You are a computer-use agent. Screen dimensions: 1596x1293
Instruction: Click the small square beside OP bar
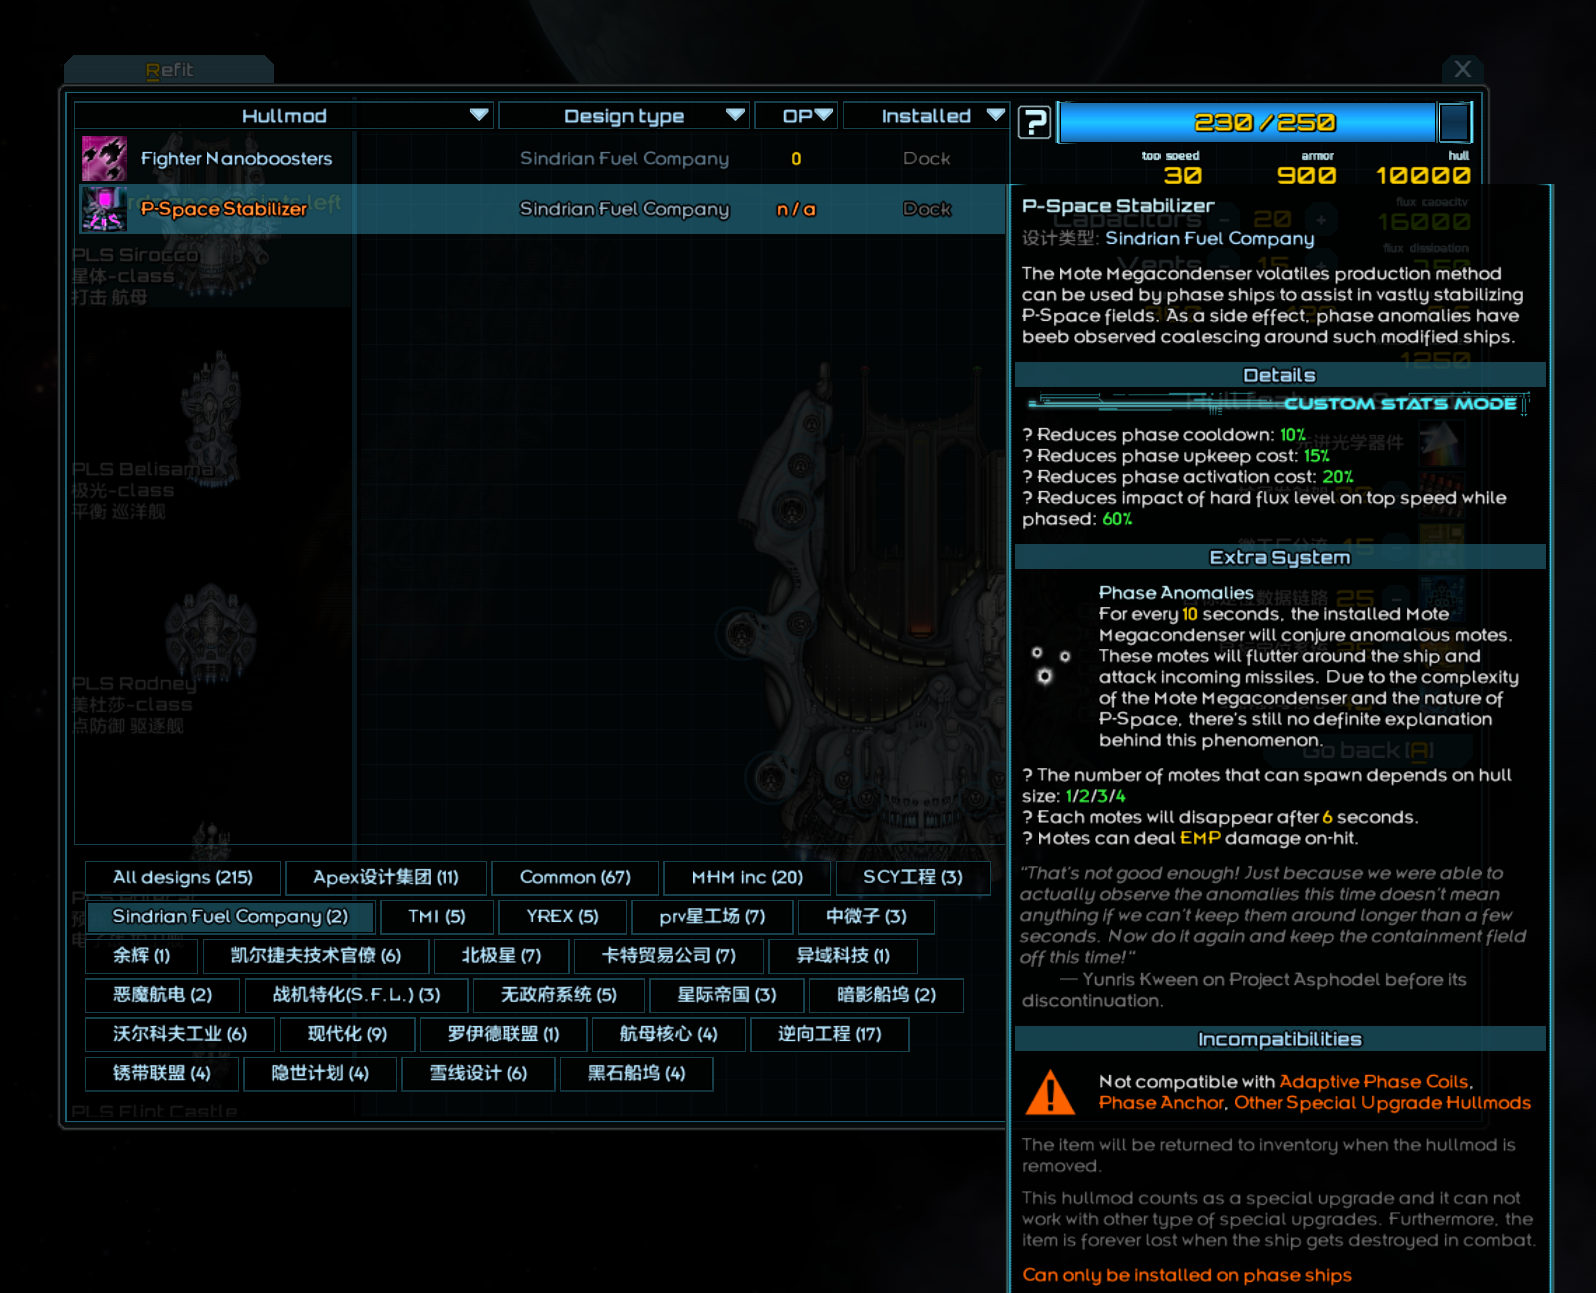point(1454,123)
